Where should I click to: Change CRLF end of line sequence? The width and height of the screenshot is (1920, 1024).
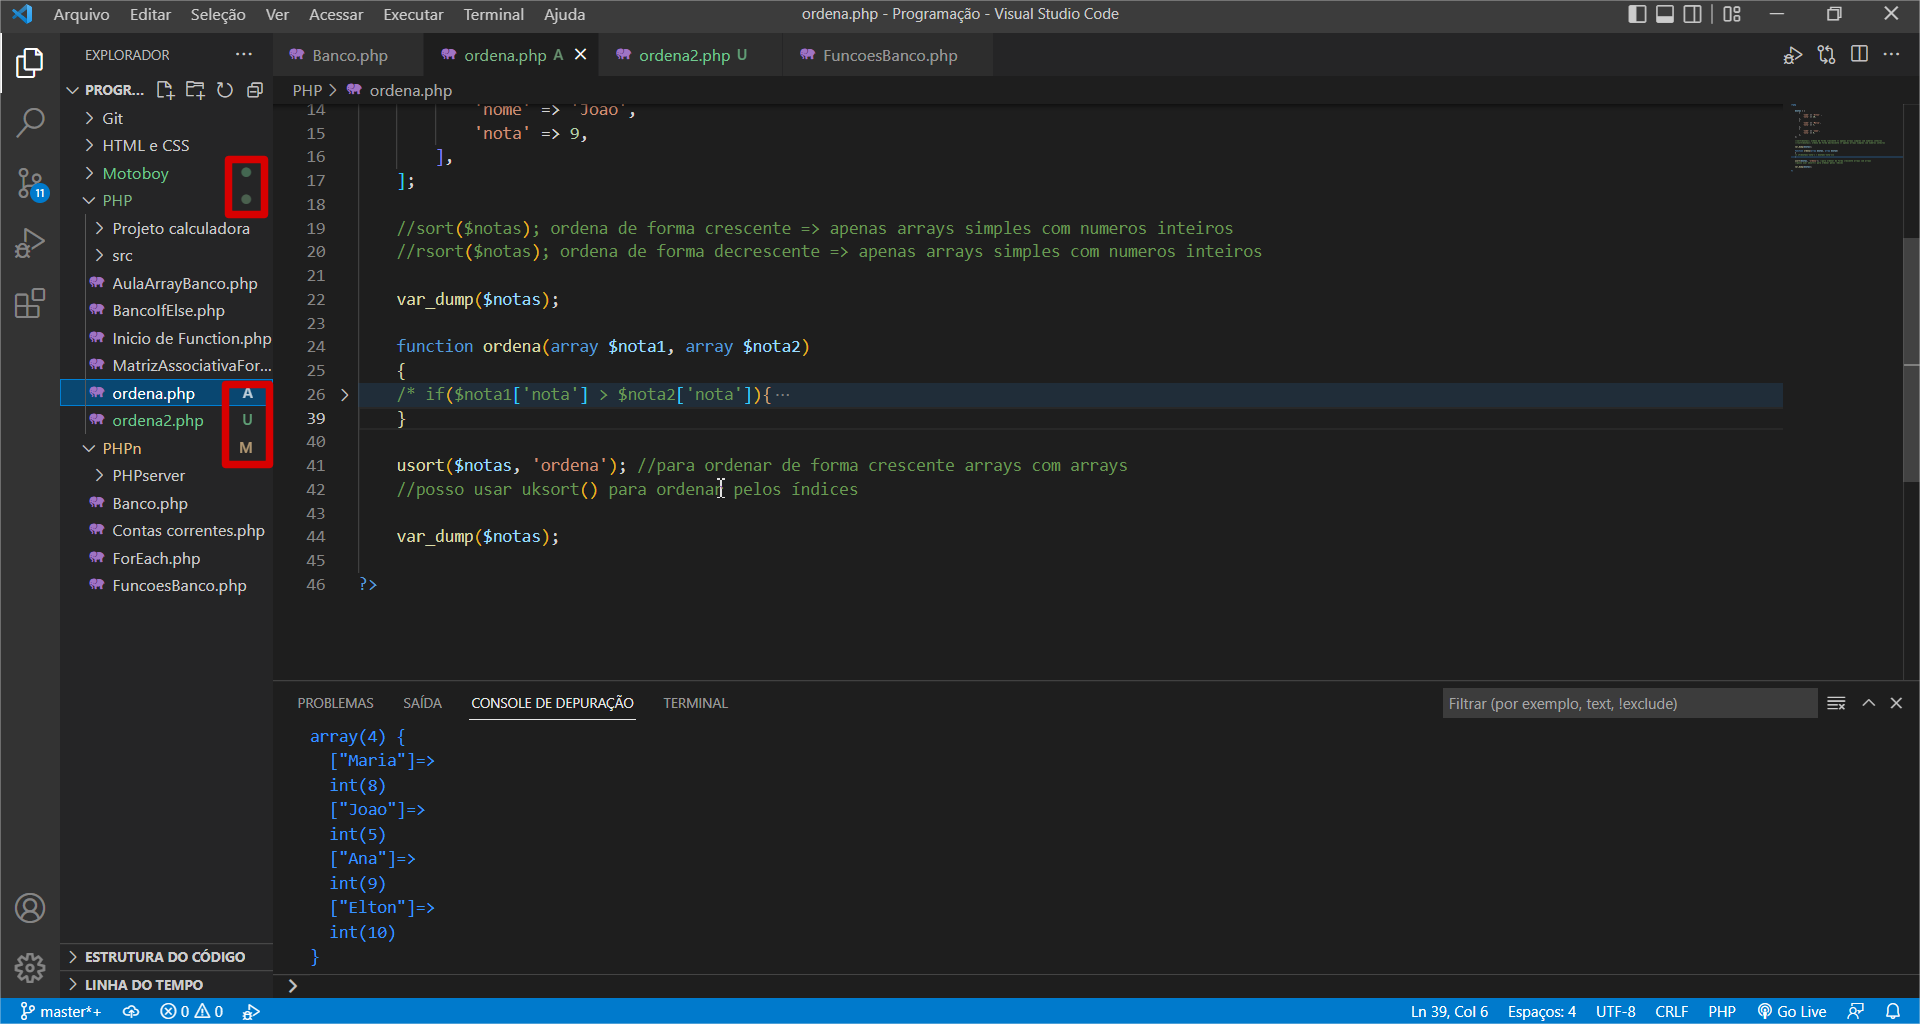pyautogui.click(x=1671, y=1011)
